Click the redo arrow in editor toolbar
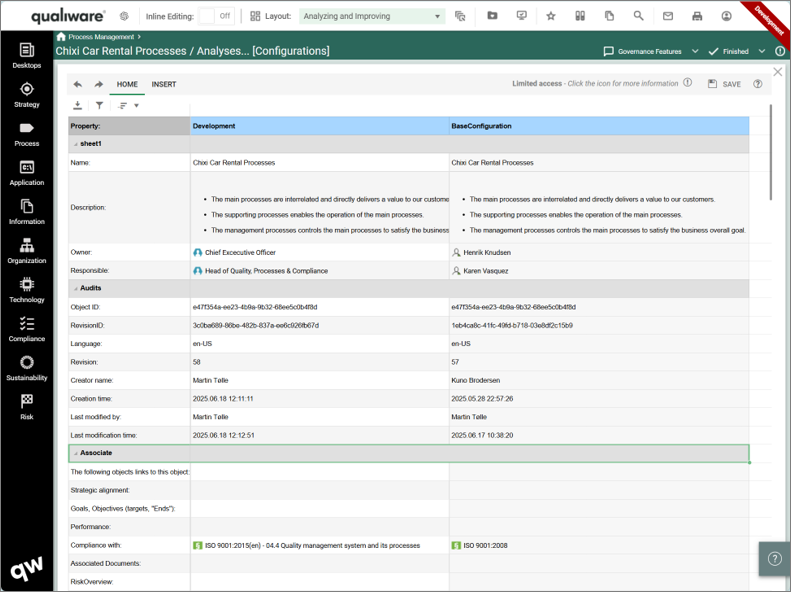This screenshot has height=592, width=791. 99,84
